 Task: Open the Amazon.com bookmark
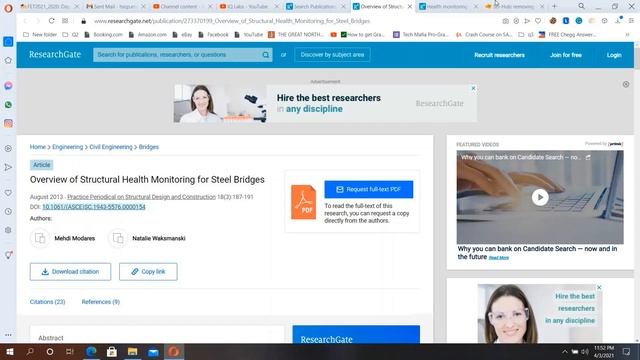(x=148, y=35)
